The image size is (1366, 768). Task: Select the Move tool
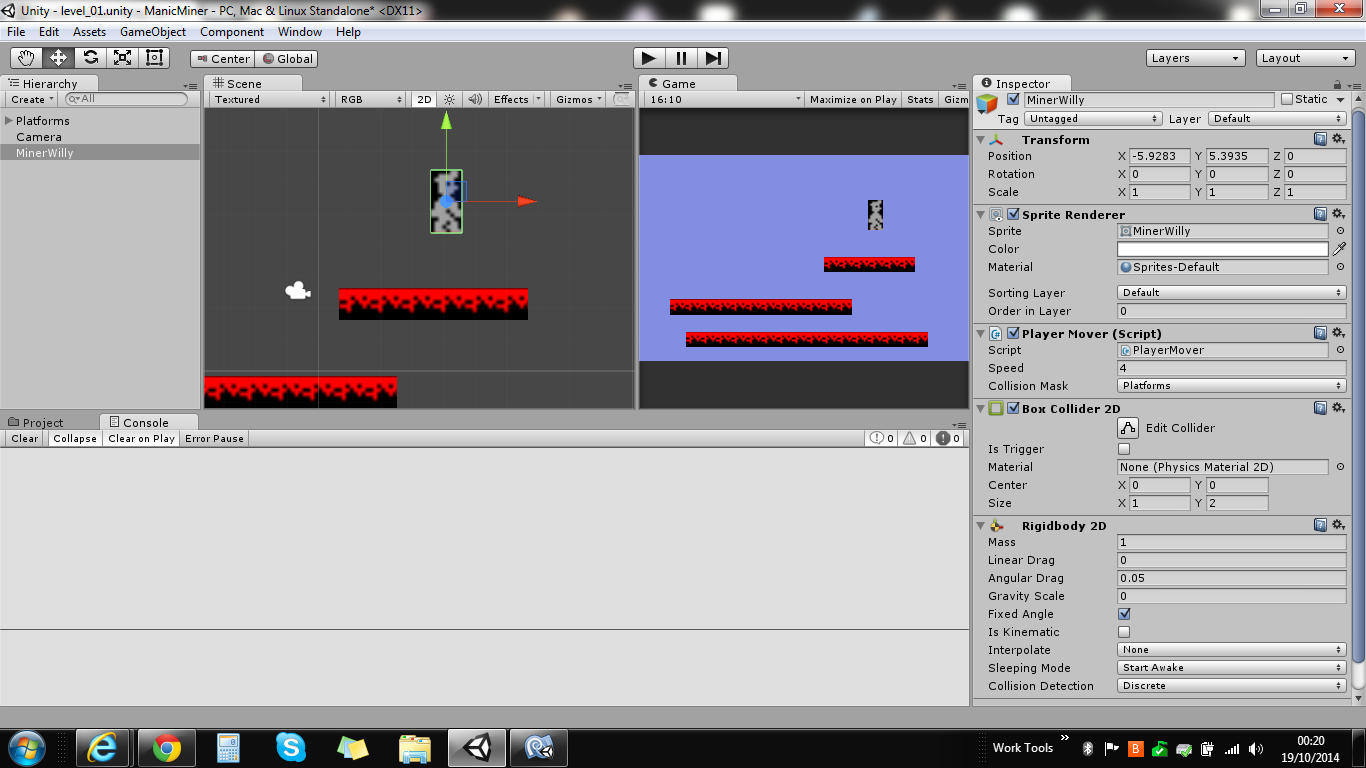tap(57, 57)
